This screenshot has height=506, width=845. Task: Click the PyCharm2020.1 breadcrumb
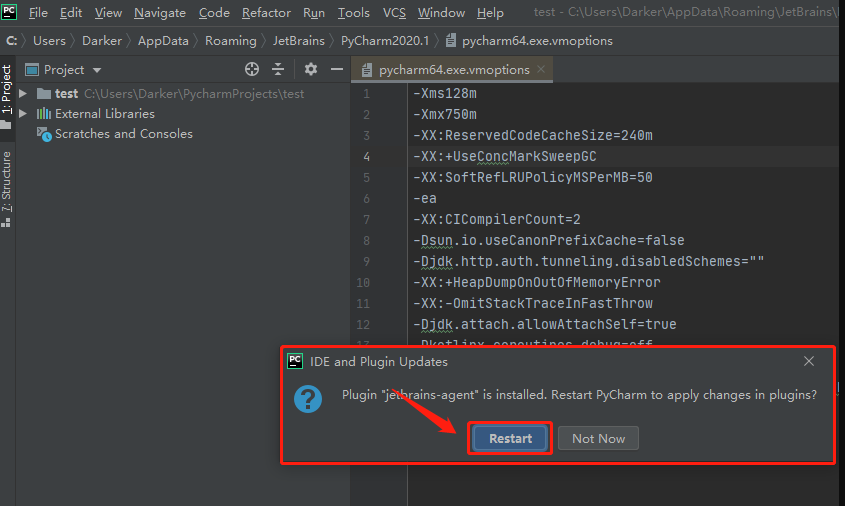[x=385, y=40]
